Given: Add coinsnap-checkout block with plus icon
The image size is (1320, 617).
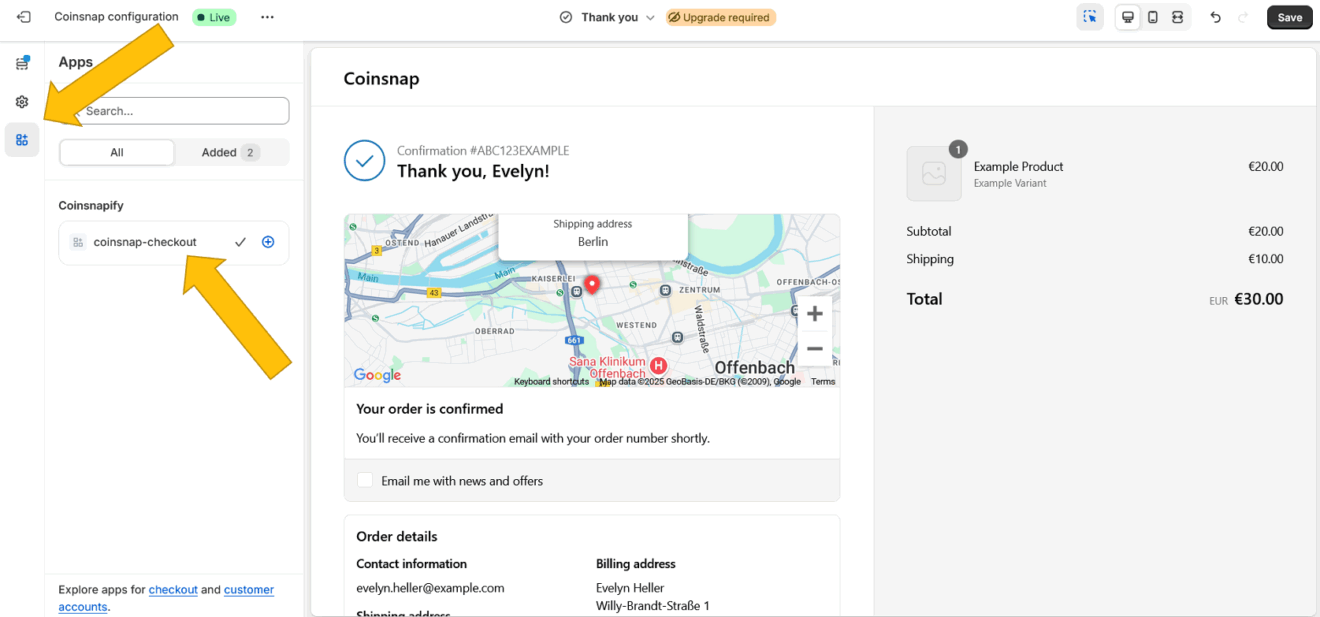Looking at the screenshot, I should point(268,242).
